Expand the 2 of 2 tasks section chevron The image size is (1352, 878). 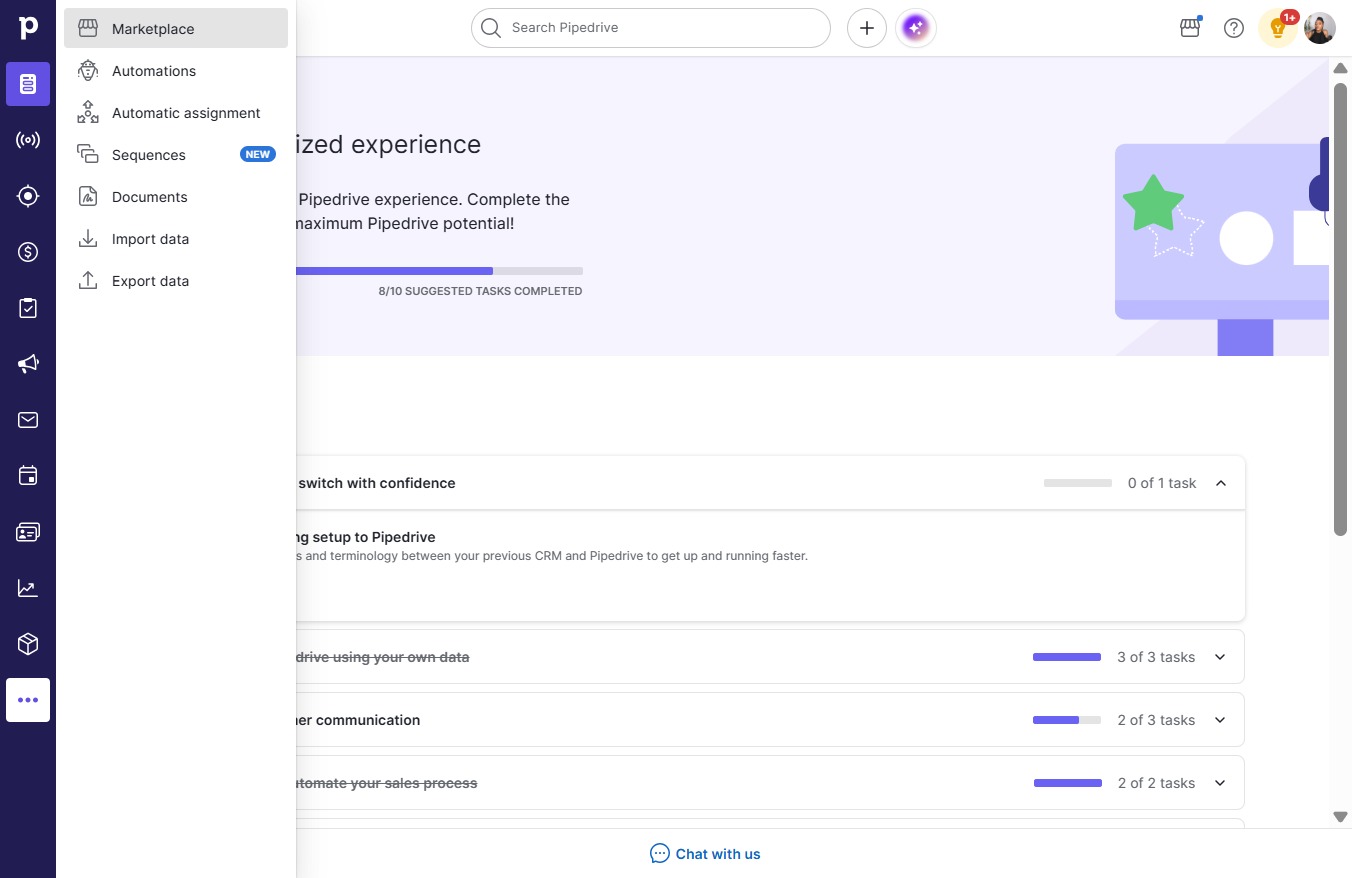point(1220,783)
